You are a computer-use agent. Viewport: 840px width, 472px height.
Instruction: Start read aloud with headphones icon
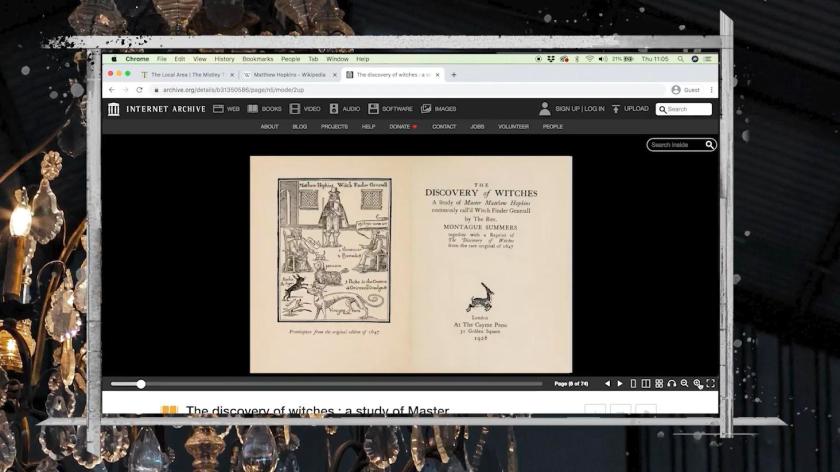tap(672, 384)
